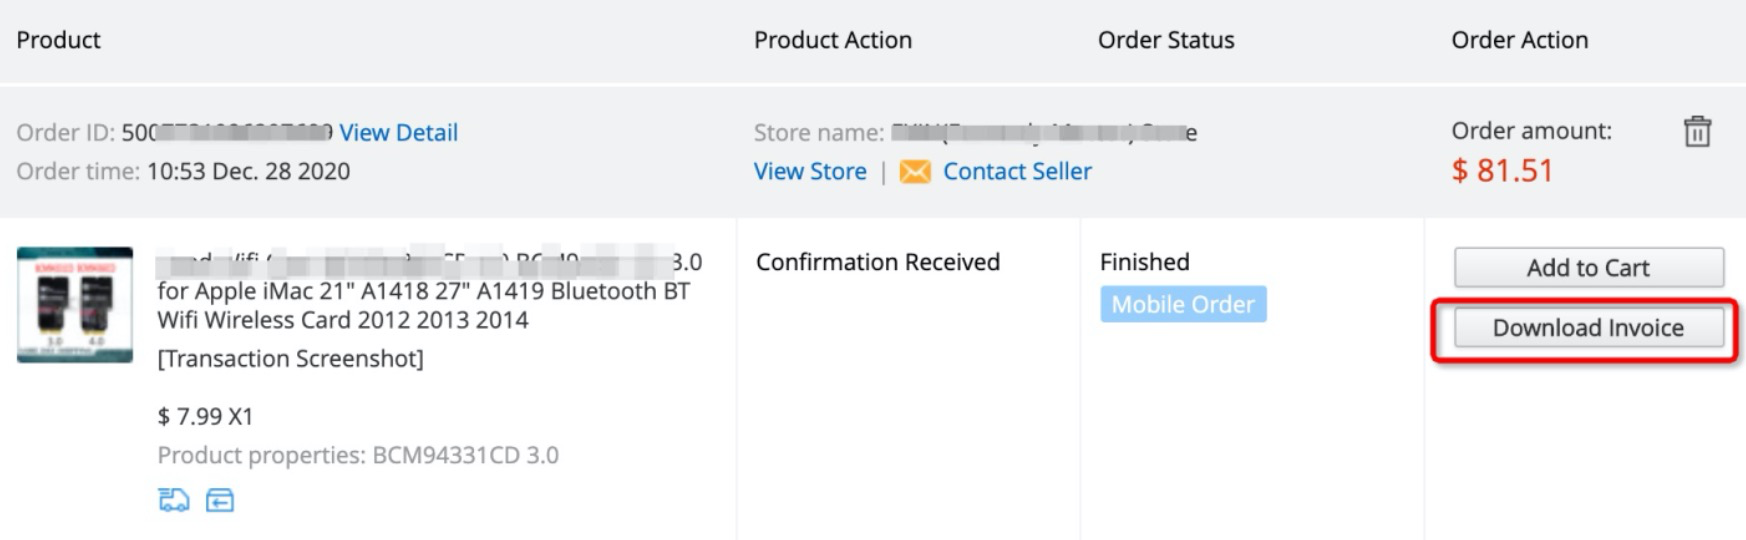The image size is (1746, 540).
Task: Click the $ 81.51 order amount
Action: pos(1502,171)
